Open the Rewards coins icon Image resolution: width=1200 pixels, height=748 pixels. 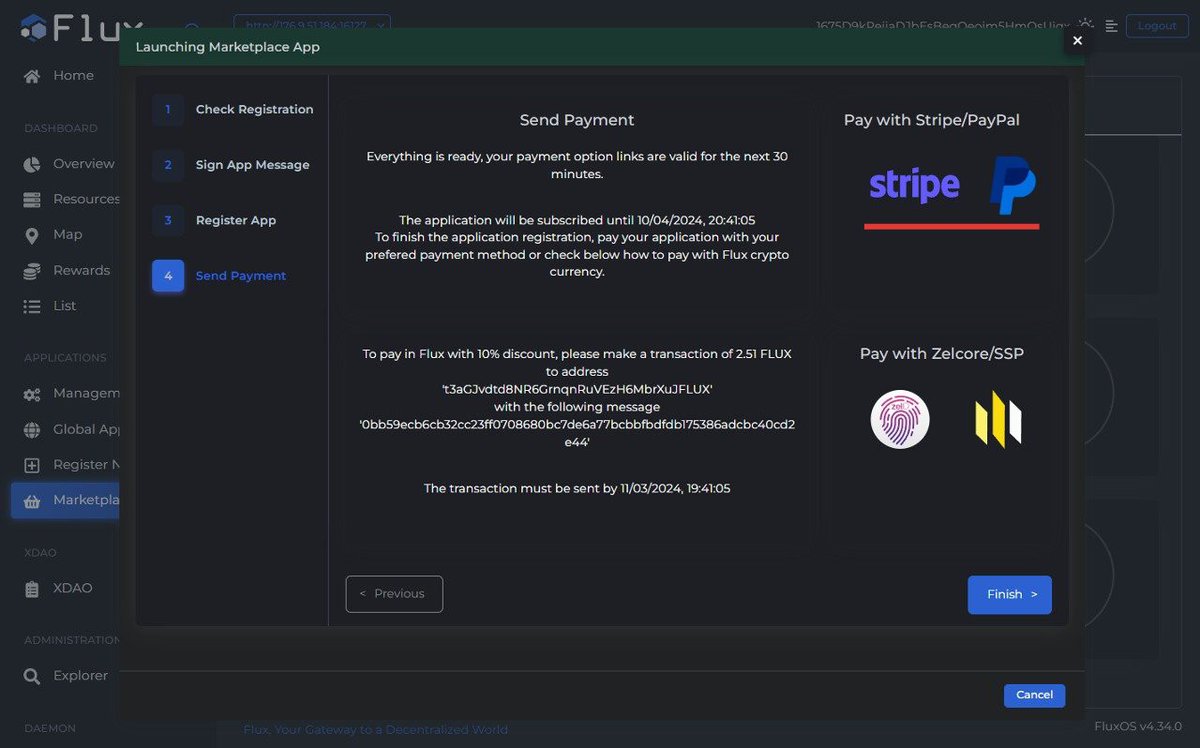coord(32,271)
